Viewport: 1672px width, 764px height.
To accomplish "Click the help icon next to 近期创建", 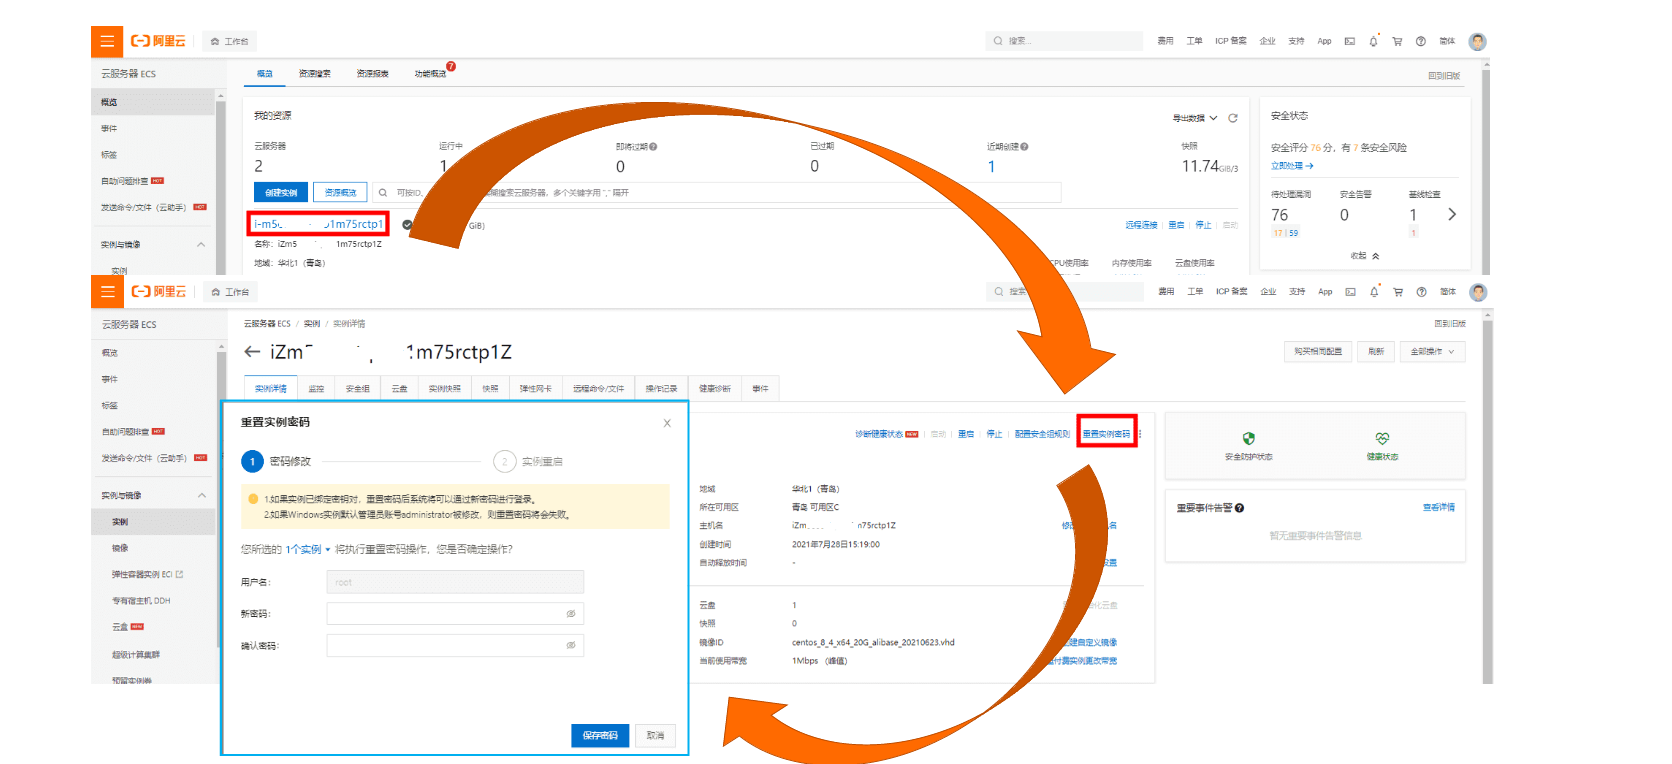I will click(x=1024, y=147).
